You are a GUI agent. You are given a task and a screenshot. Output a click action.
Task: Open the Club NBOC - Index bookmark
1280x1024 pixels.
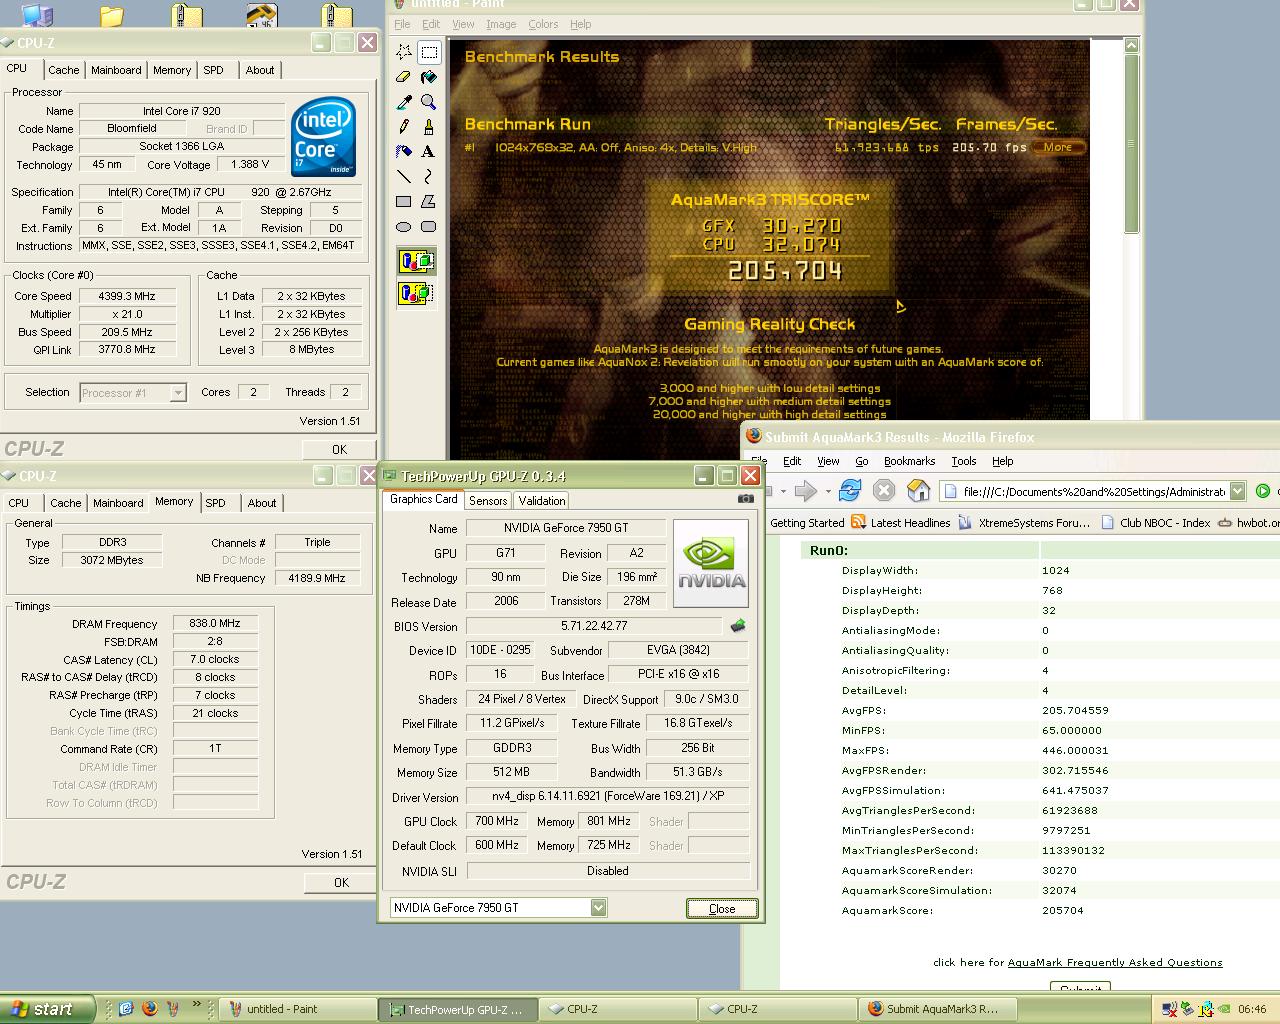pyautogui.click(x=1155, y=522)
